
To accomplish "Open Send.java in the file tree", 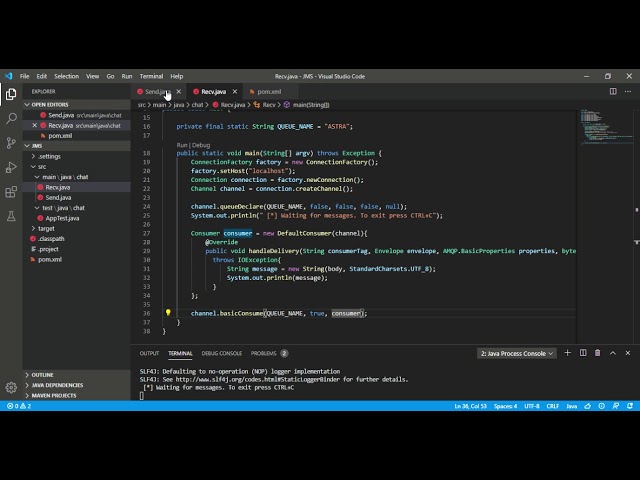I will point(76,198).
